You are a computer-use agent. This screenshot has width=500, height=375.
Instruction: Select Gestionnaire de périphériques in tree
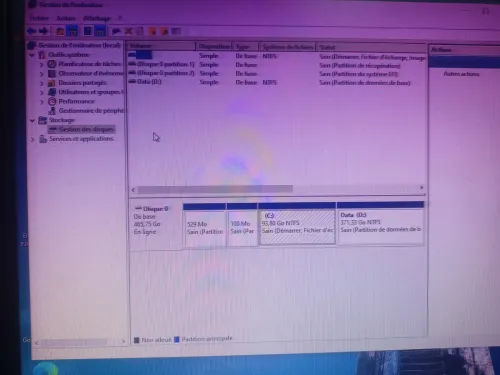pos(91,111)
